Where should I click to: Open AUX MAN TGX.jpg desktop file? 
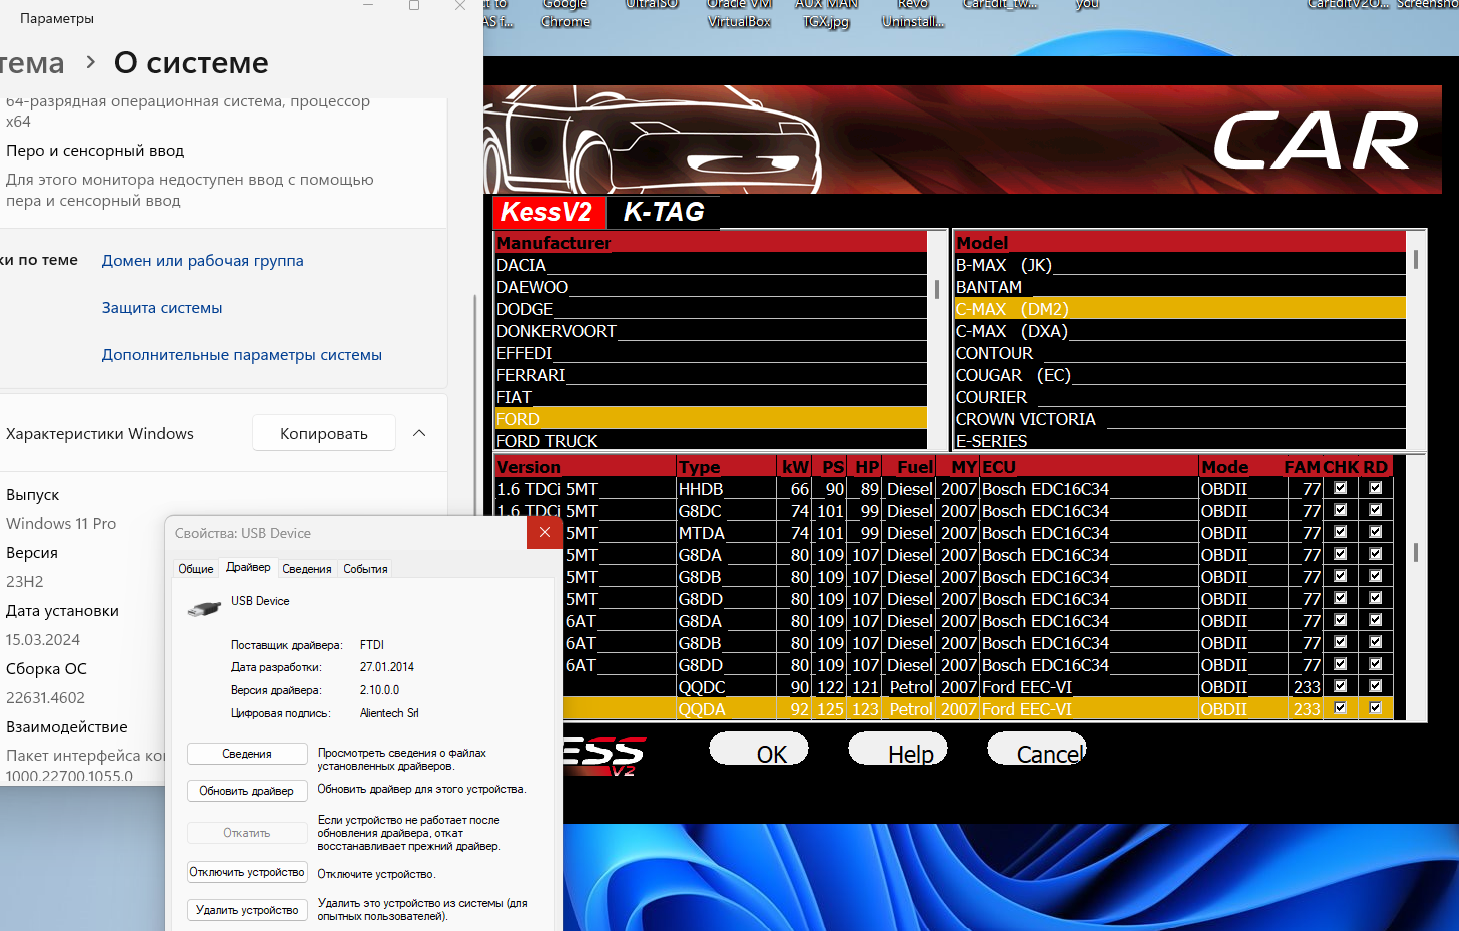[x=826, y=14]
